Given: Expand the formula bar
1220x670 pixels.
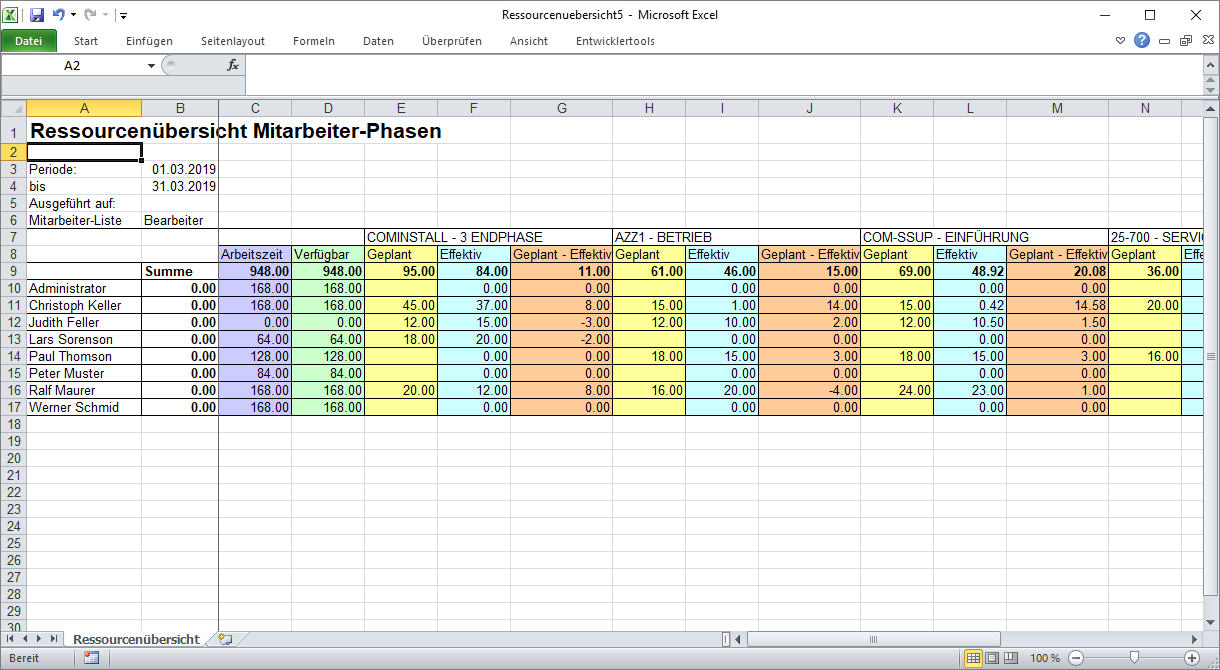Looking at the screenshot, I should pyautogui.click(x=1209, y=65).
